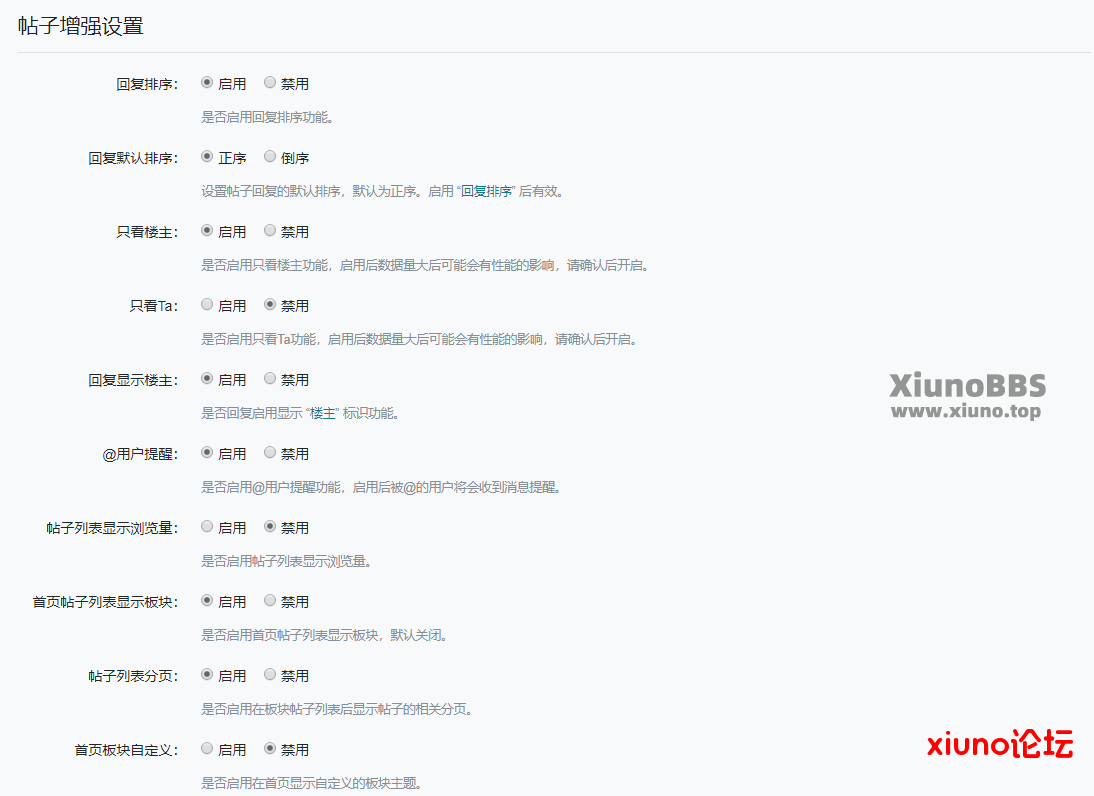Enable 首页板块自定义 setting

pyautogui.click(x=207, y=749)
